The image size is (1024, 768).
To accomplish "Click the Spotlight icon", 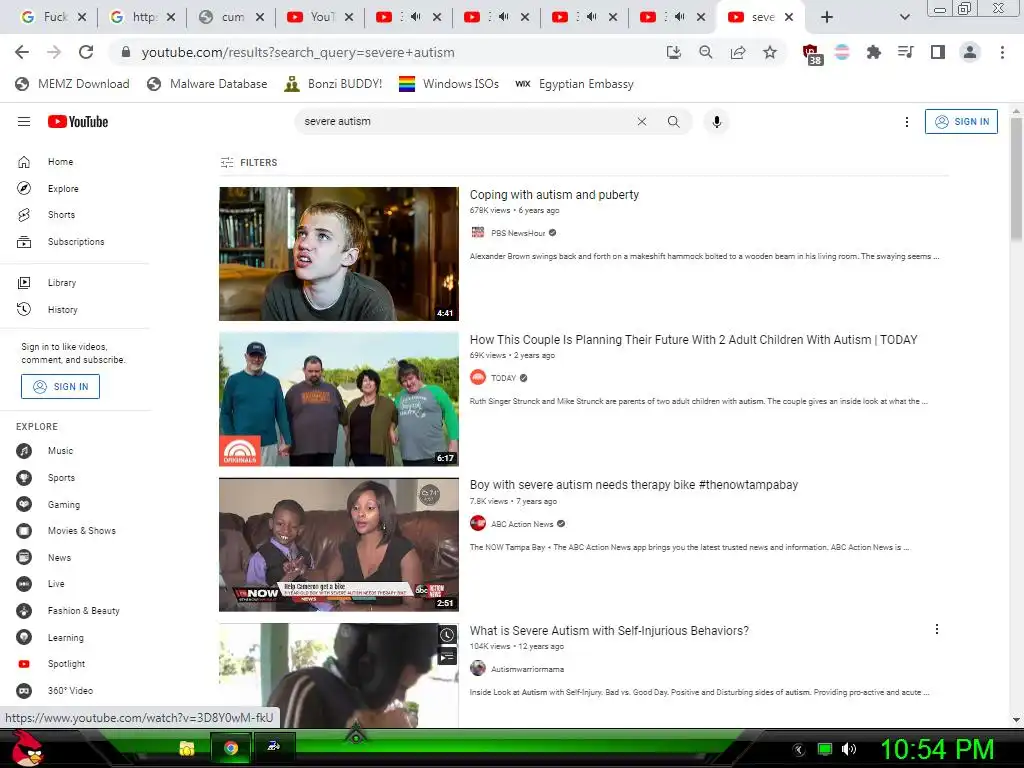I will [24, 664].
